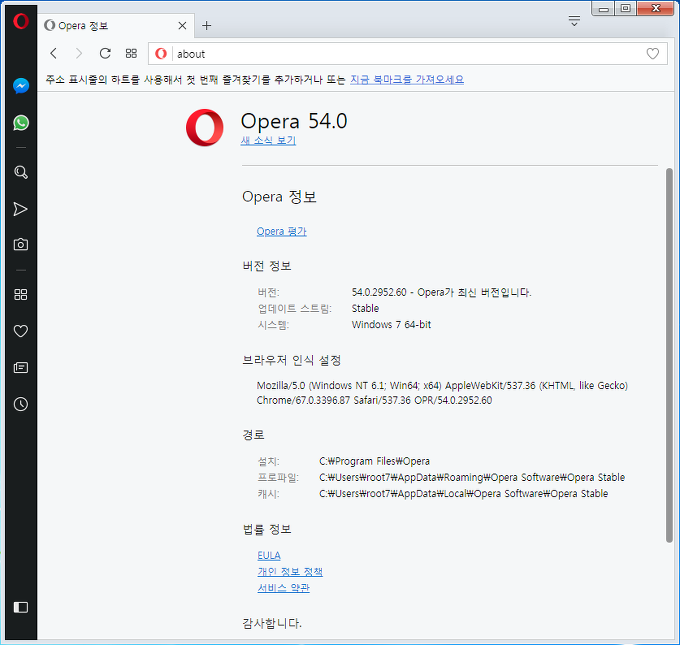This screenshot has height=645, width=680.
Task: Open the Opera main menu logo
Action: point(20,21)
